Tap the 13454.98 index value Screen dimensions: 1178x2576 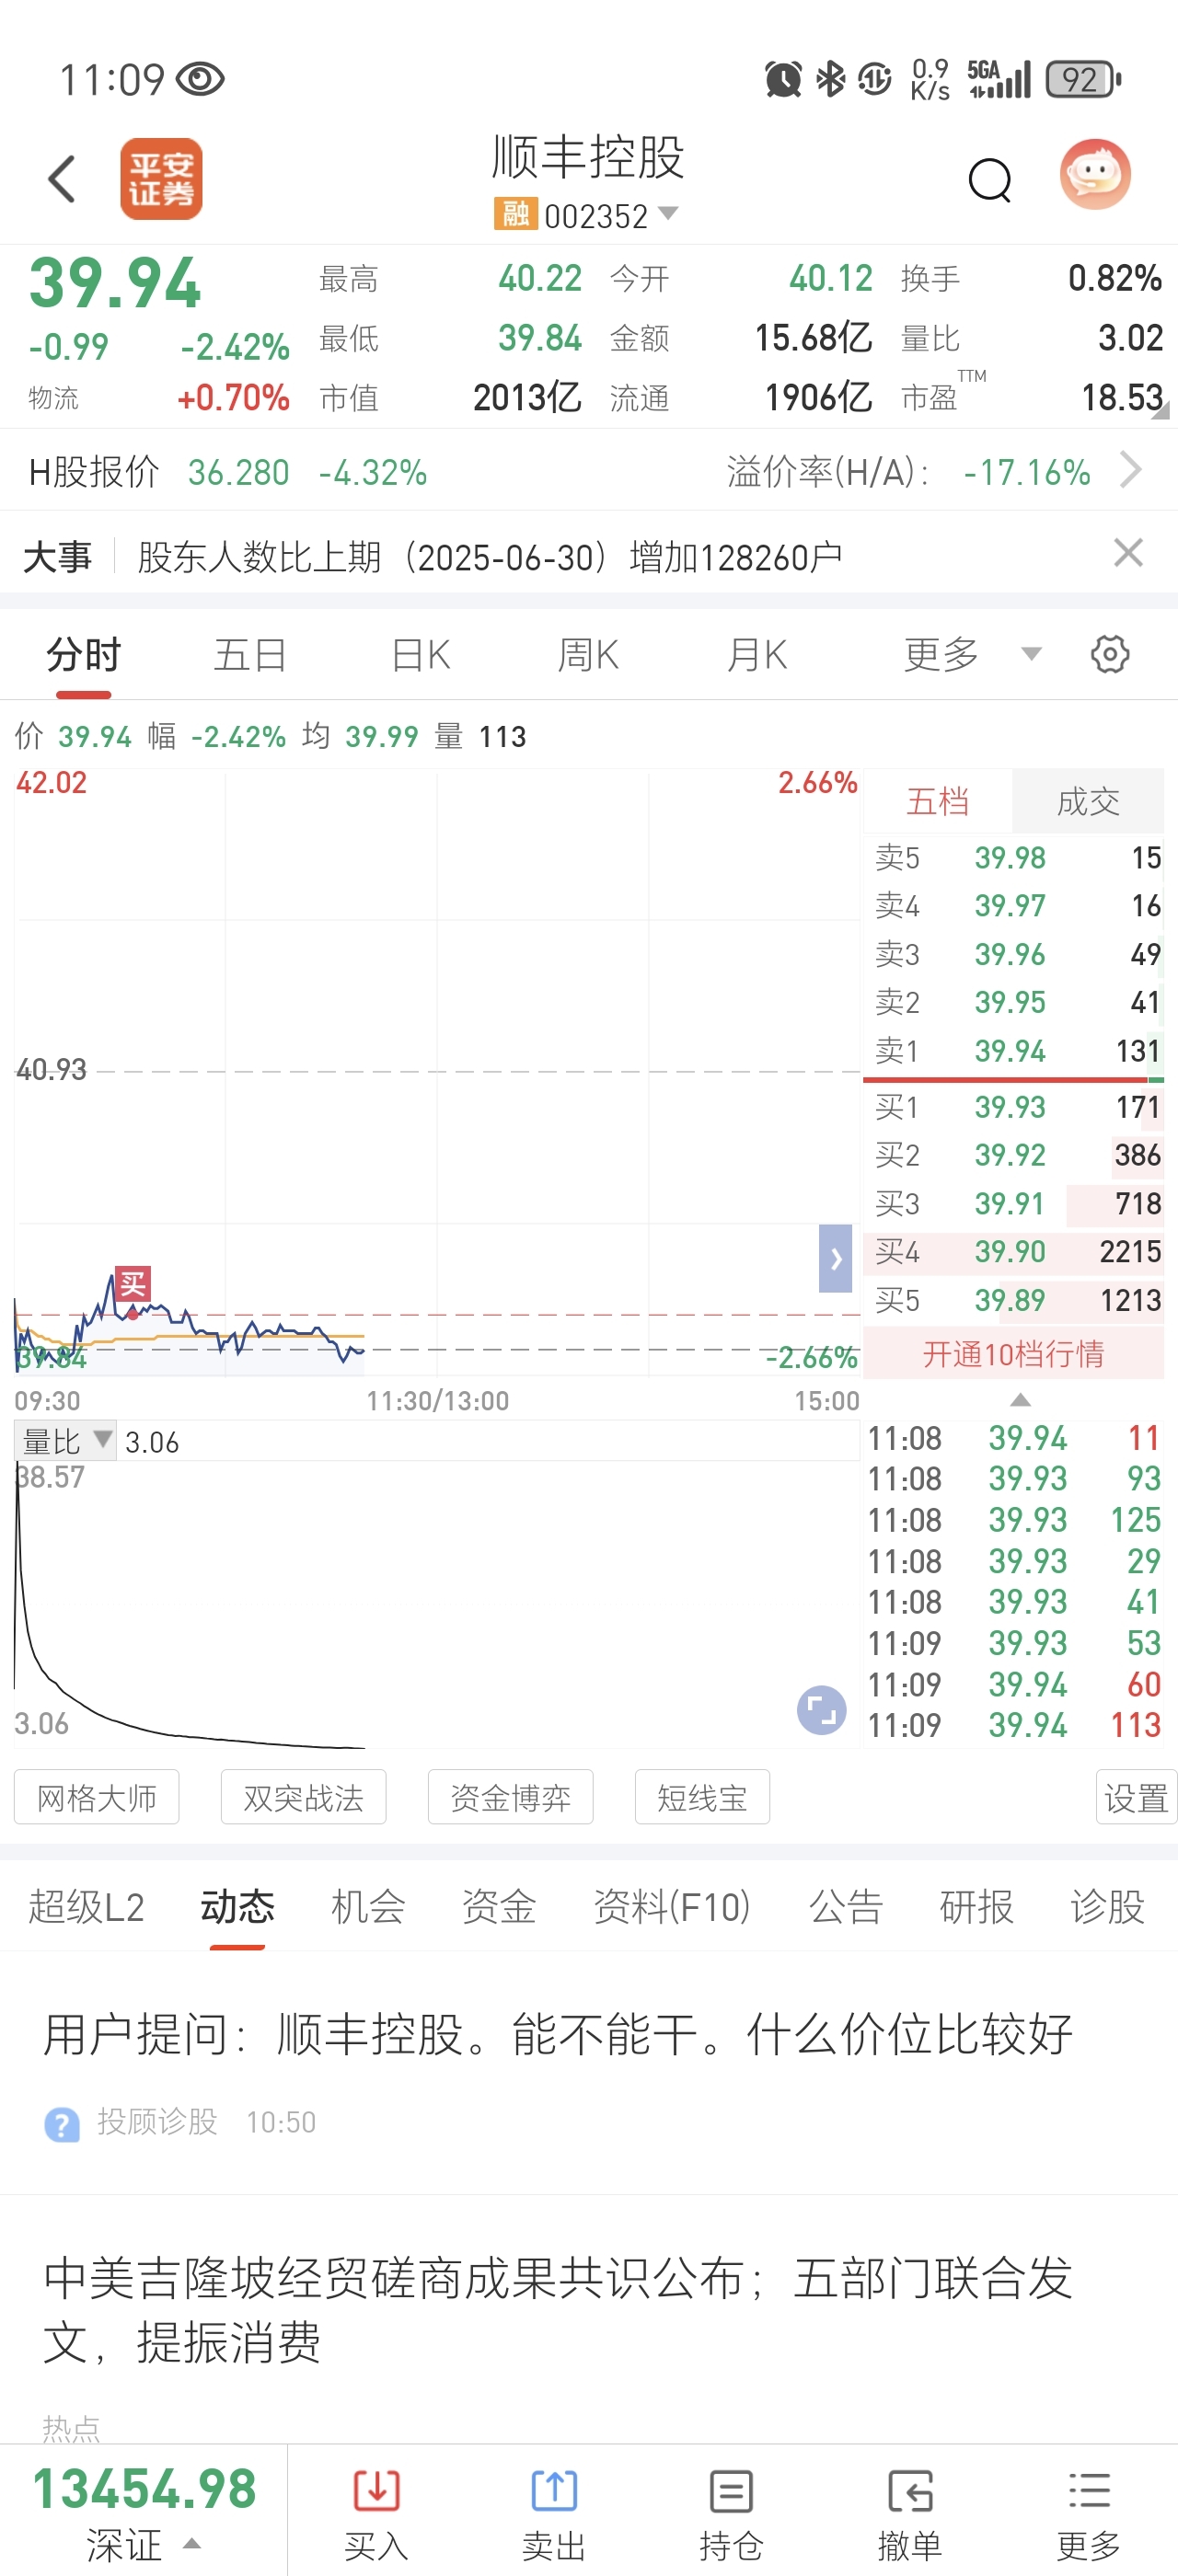pos(145,2489)
